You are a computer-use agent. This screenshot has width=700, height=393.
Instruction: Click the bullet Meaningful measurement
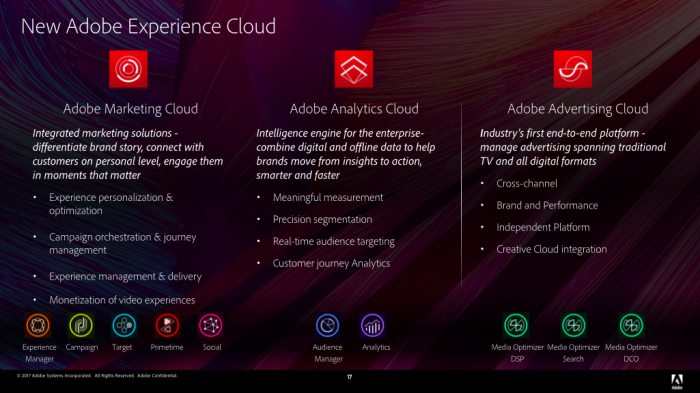(x=328, y=197)
